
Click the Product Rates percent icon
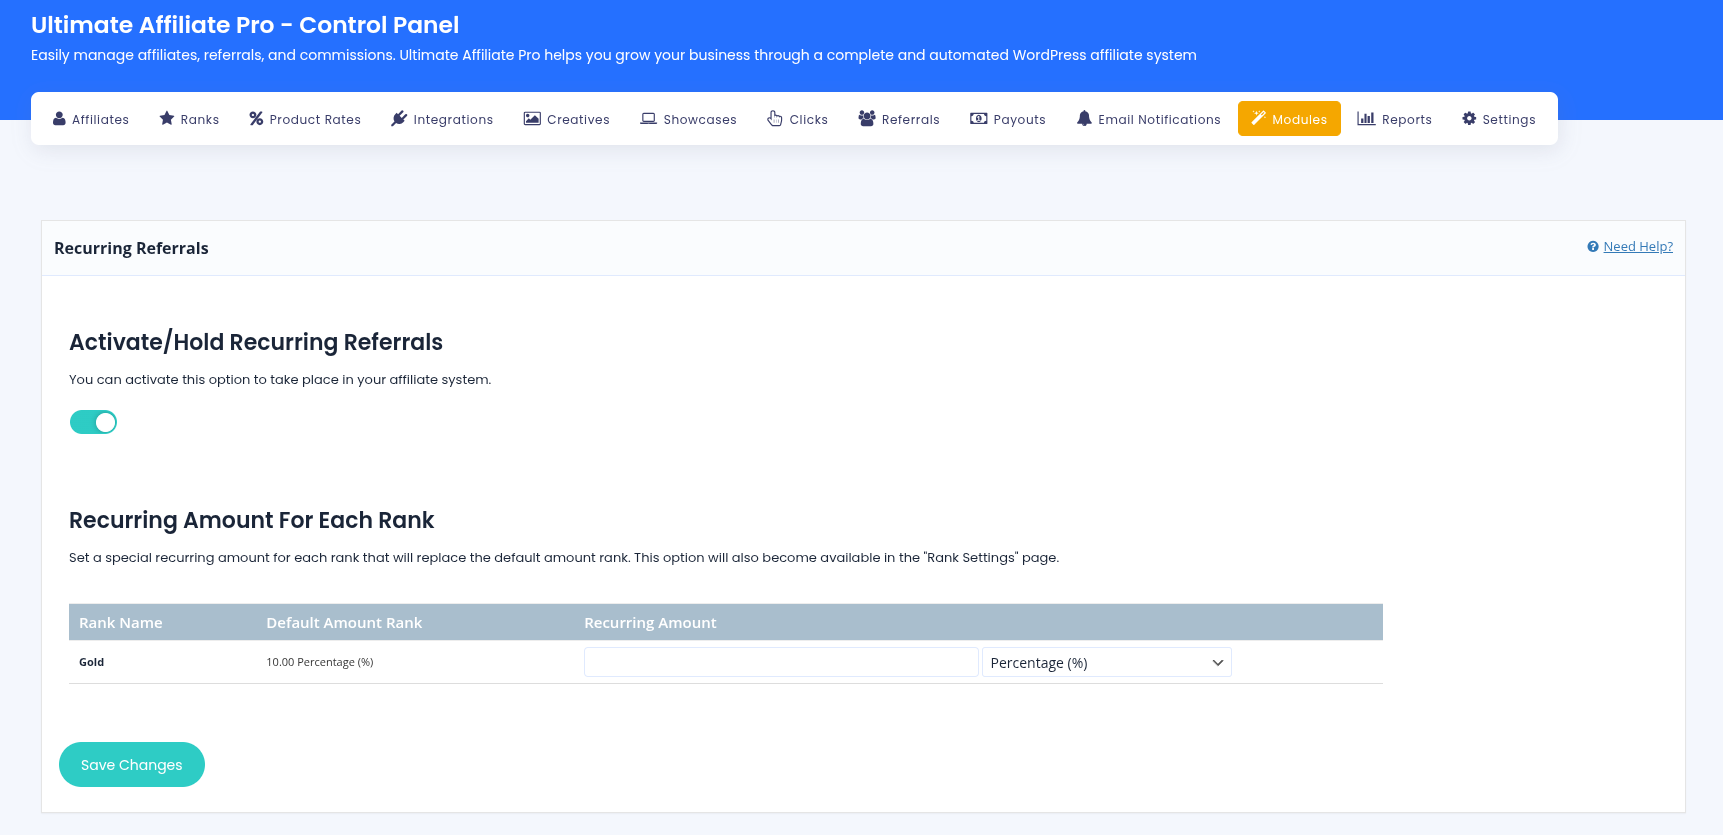pyautogui.click(x=256, y=119)
